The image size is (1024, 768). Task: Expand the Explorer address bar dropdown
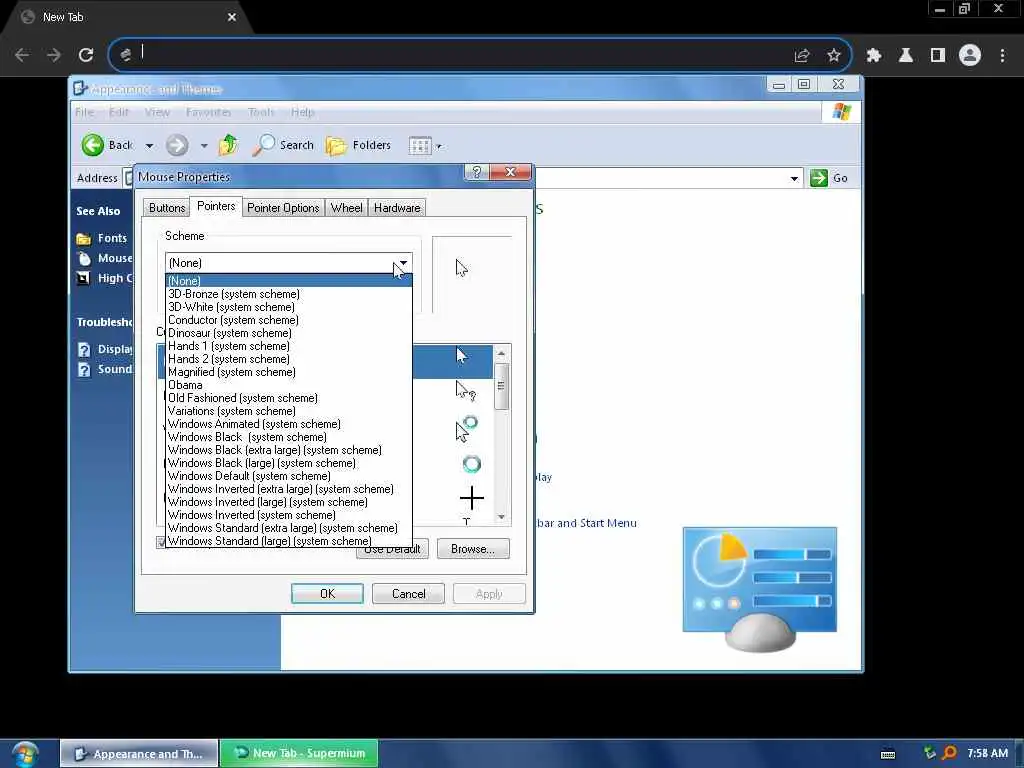coord(794,178)
